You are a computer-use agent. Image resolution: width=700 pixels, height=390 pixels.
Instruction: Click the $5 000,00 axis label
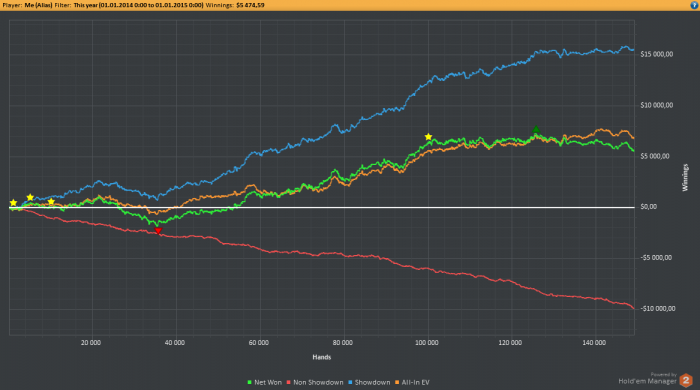click(x=655, y=156)
